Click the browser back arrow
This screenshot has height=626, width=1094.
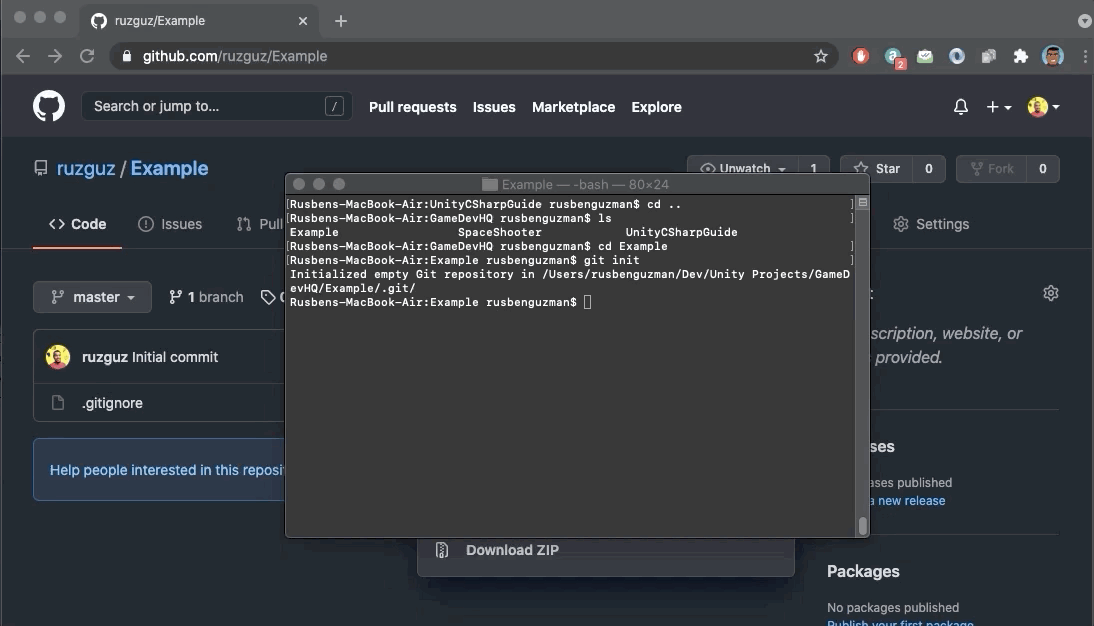pyautogui.click(x=23, y=56)
